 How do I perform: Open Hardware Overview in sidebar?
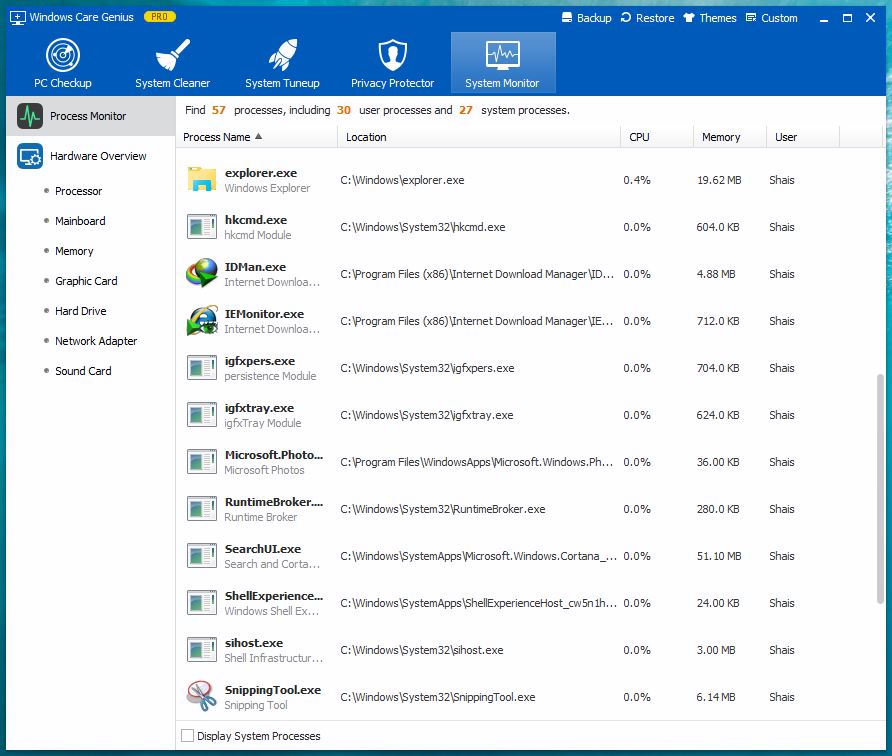point(91,156)
